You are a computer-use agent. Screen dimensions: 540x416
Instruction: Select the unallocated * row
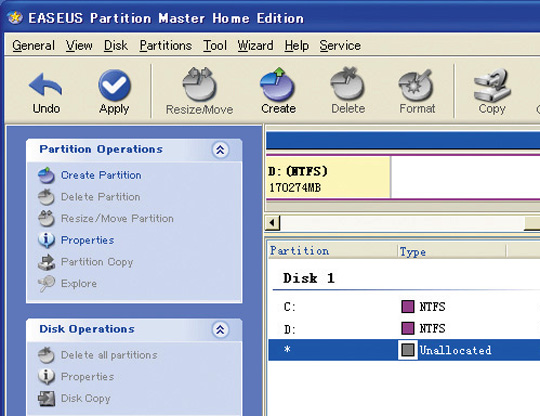pyautogui.click(x=404, y=350)
